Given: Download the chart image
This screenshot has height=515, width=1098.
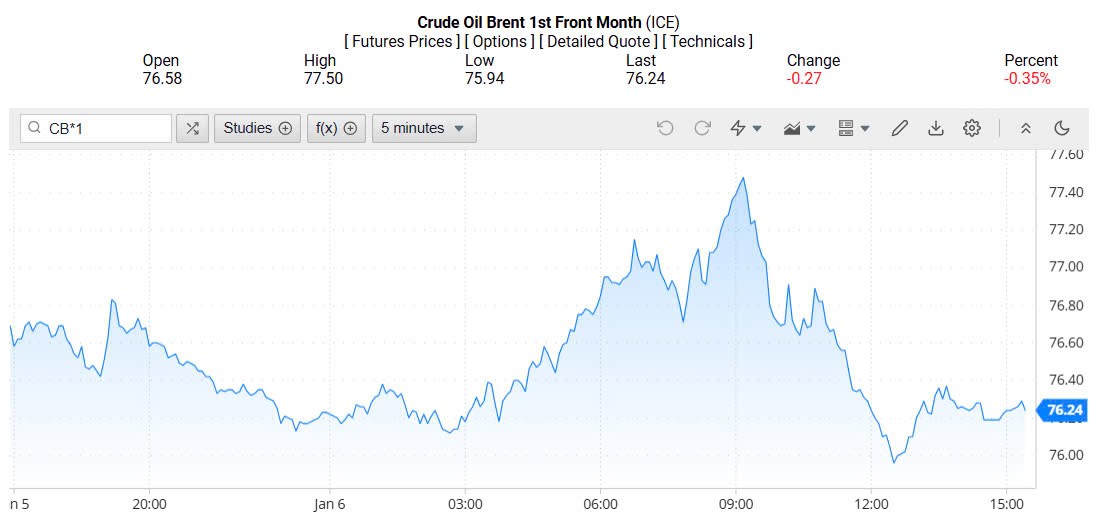Looking at the screenshot, I should coord(936,128).
